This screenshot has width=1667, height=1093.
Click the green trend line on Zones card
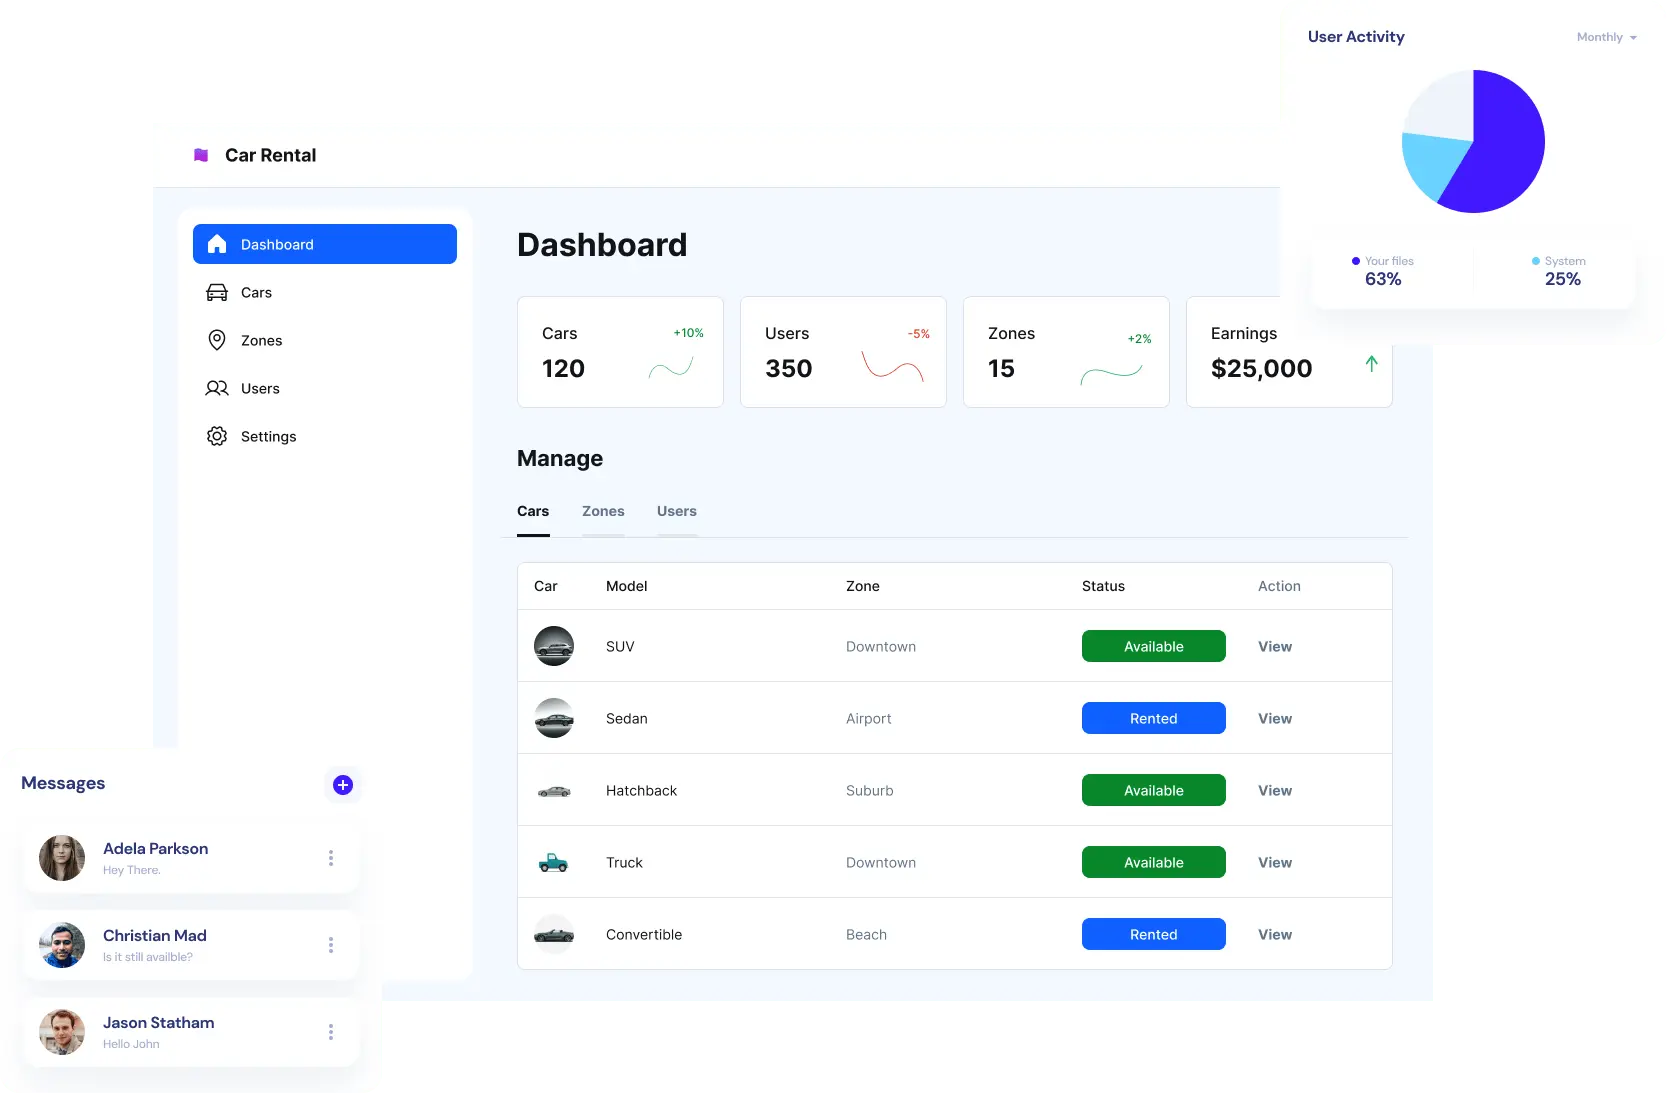pyautogui.click(x=1111, y=374)
